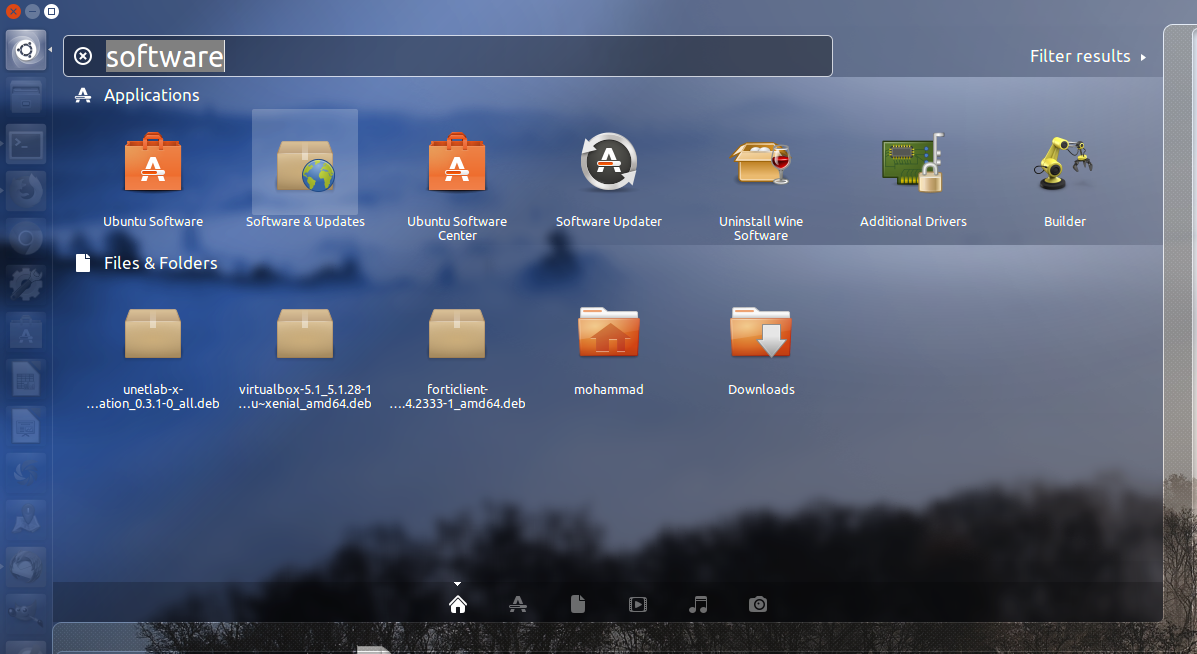Open the forticlient deb package
1197x654 pixels.
(x=457, y=333)
